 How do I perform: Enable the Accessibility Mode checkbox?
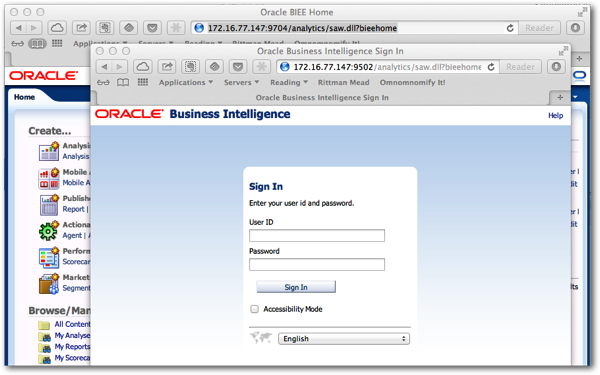(254, 309)
